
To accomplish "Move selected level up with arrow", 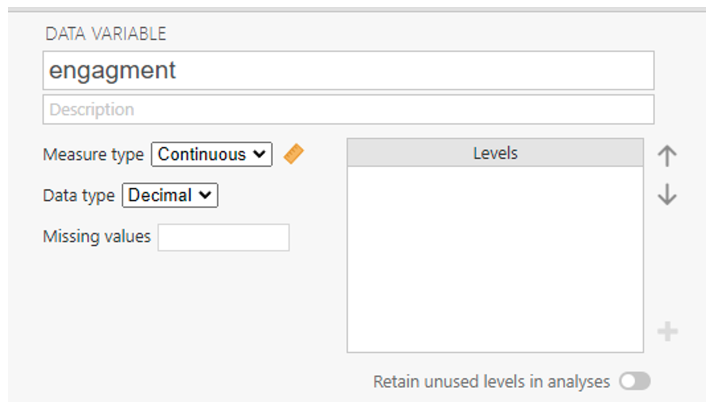I will click(x=667, y=155).
